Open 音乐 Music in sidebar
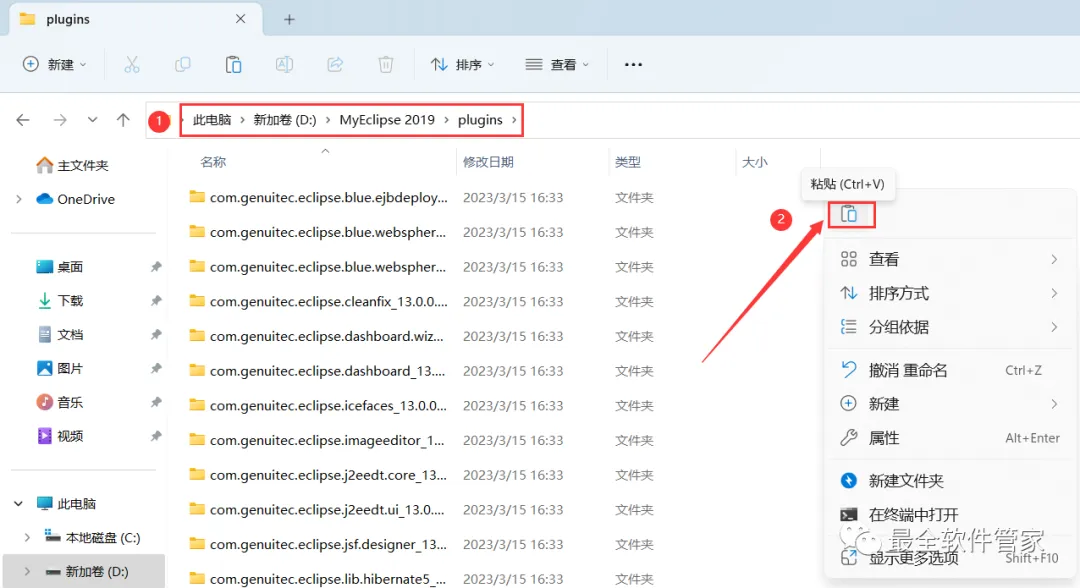The image size is (1080, 588). (60, 402)
